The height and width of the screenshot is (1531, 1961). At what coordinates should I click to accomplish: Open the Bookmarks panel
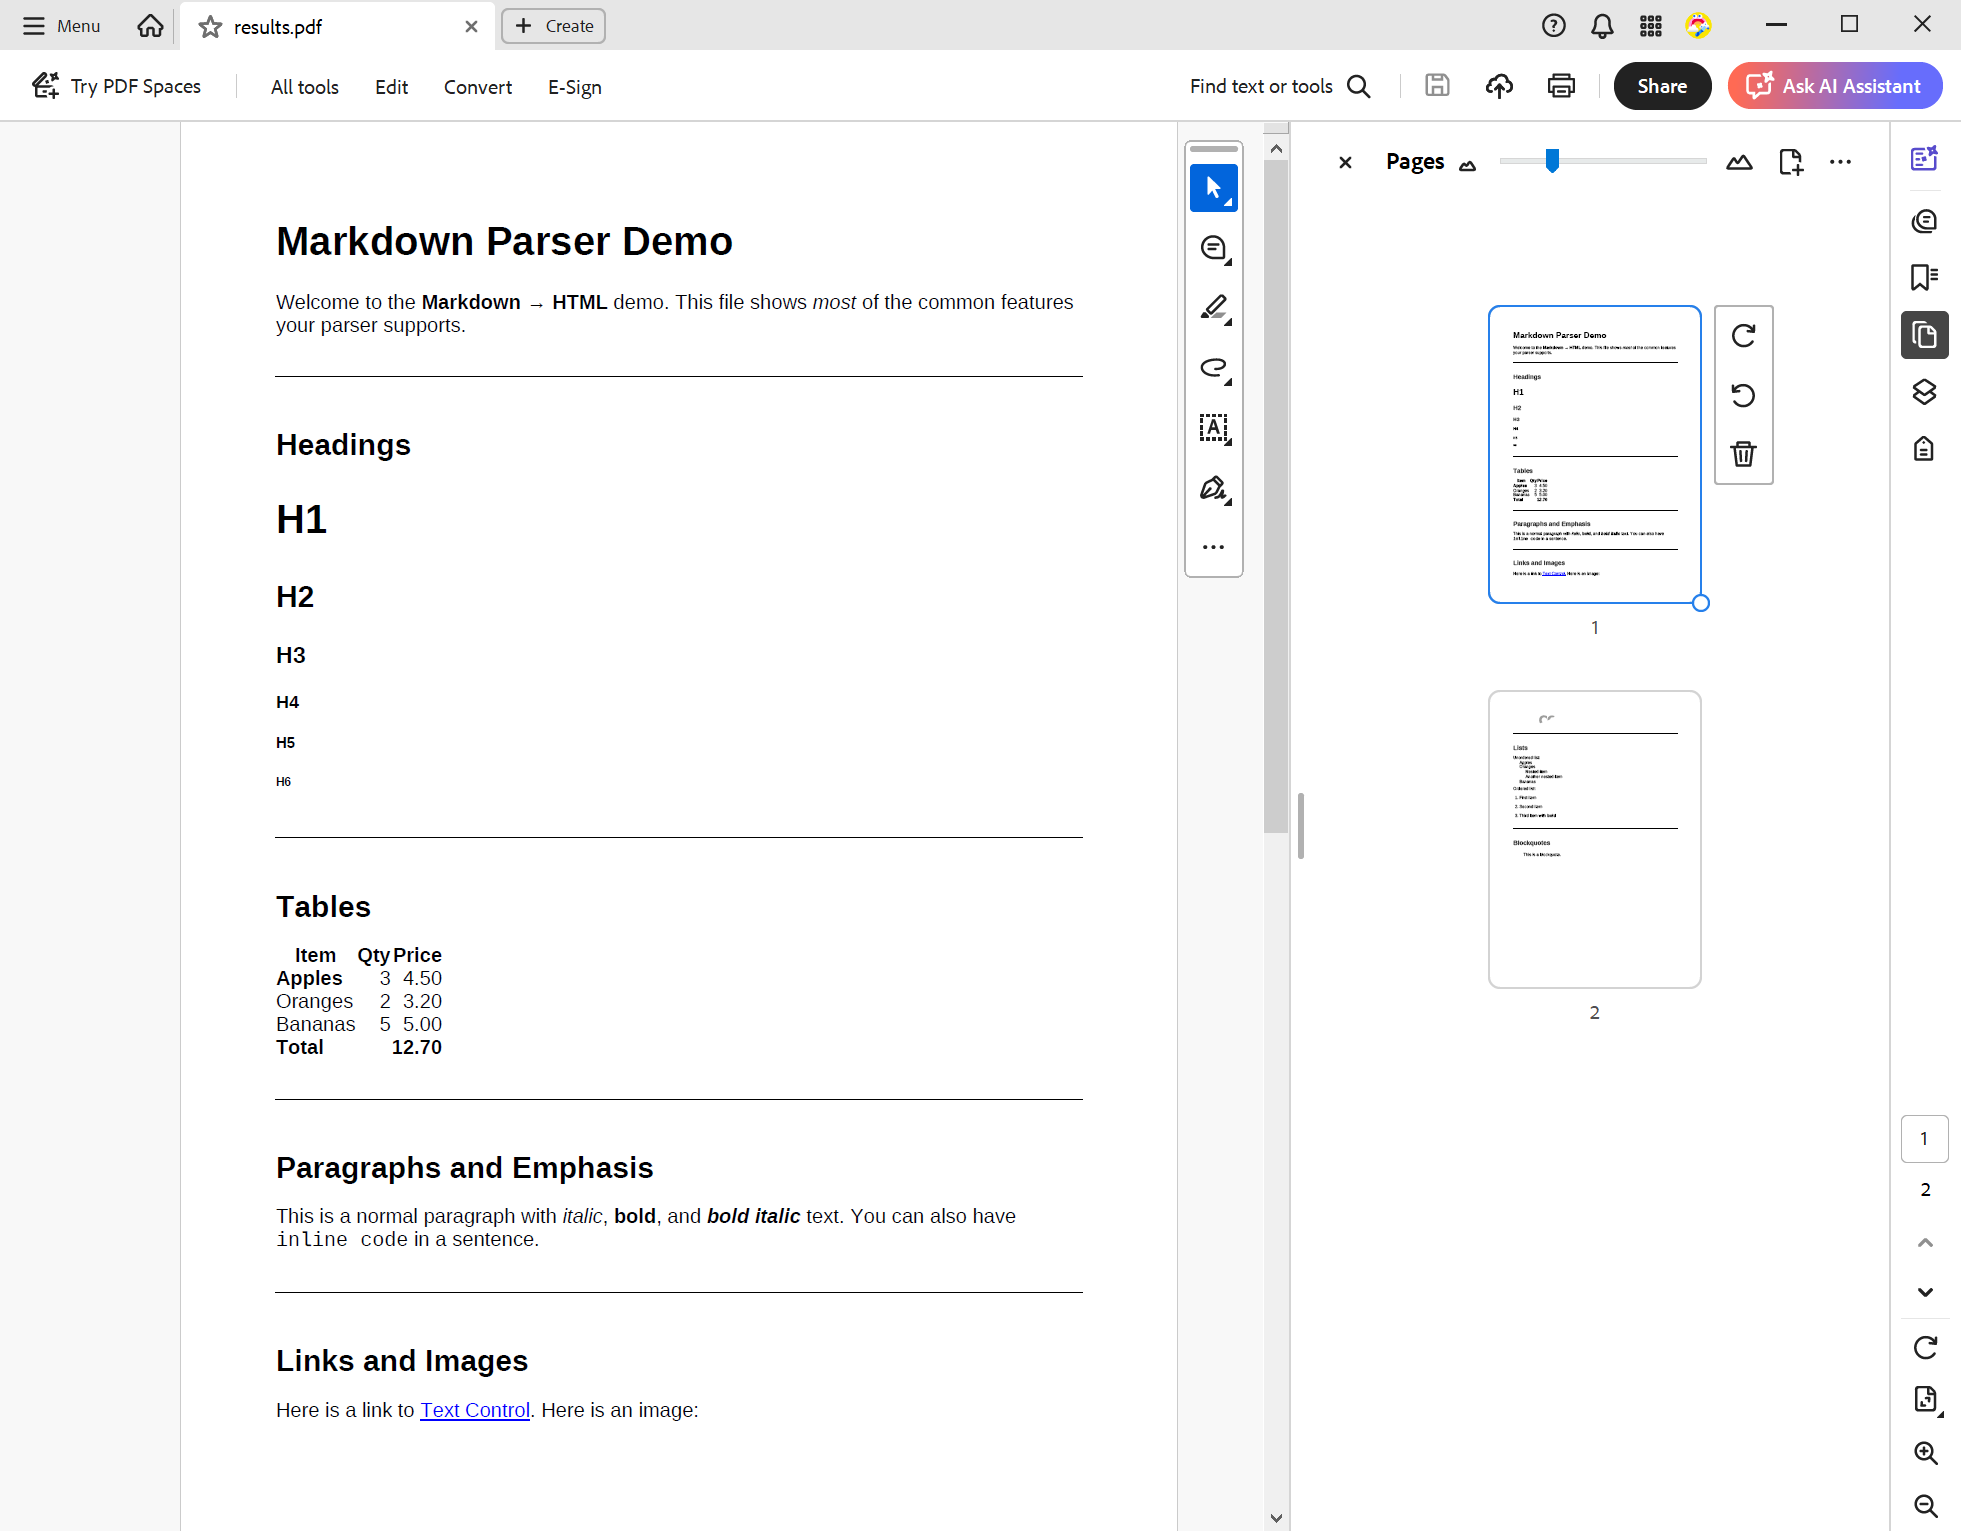1924,277
